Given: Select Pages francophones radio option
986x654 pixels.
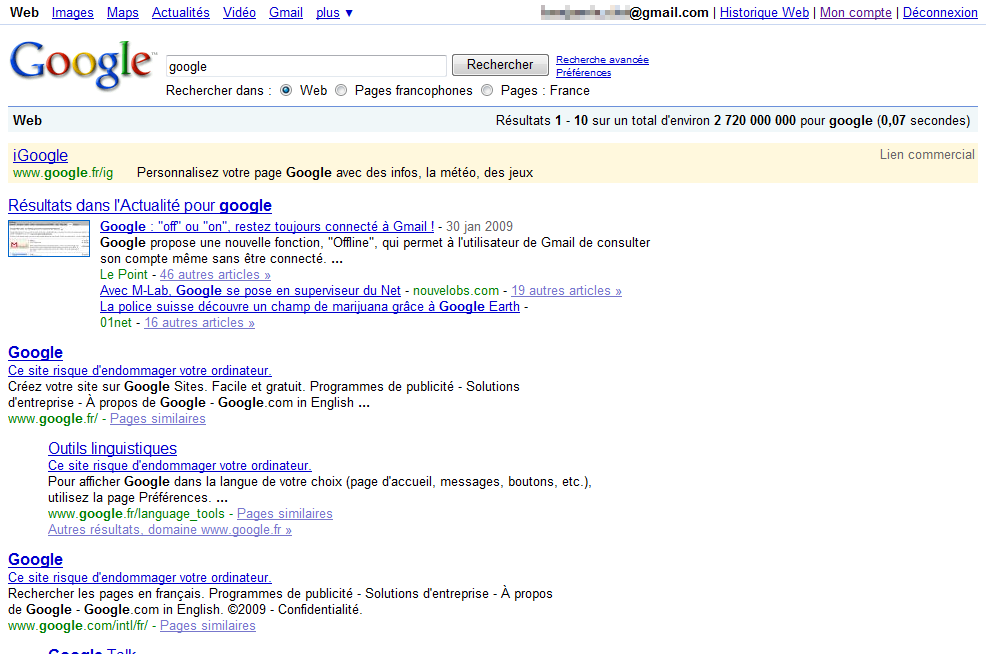Looking at the screenshot, I should 341,91.
